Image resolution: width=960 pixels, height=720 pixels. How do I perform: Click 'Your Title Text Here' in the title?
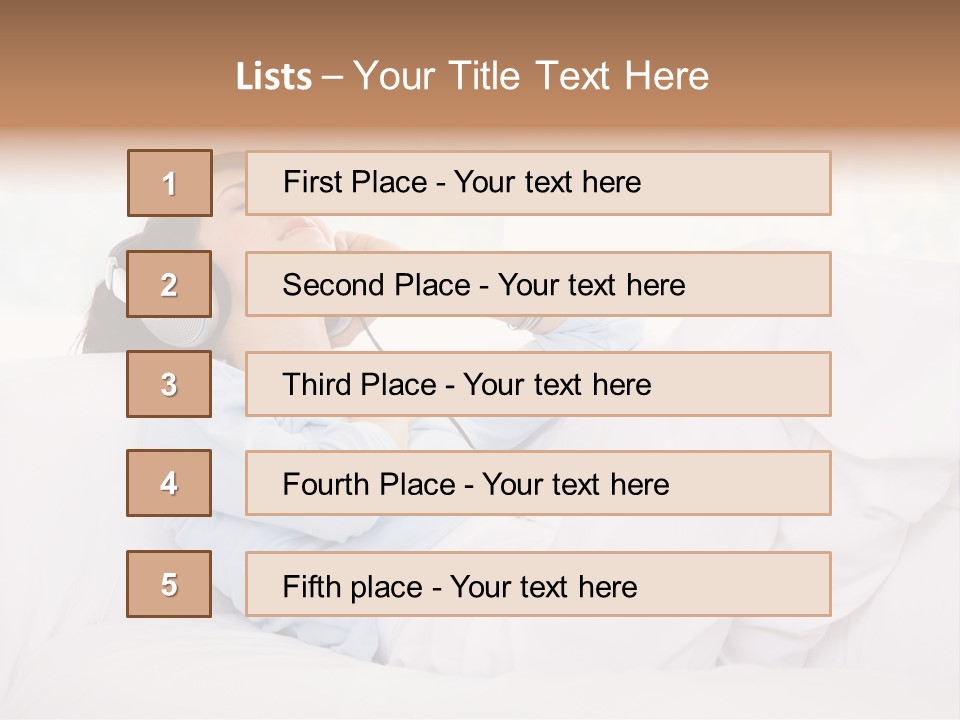pos(531,76)
